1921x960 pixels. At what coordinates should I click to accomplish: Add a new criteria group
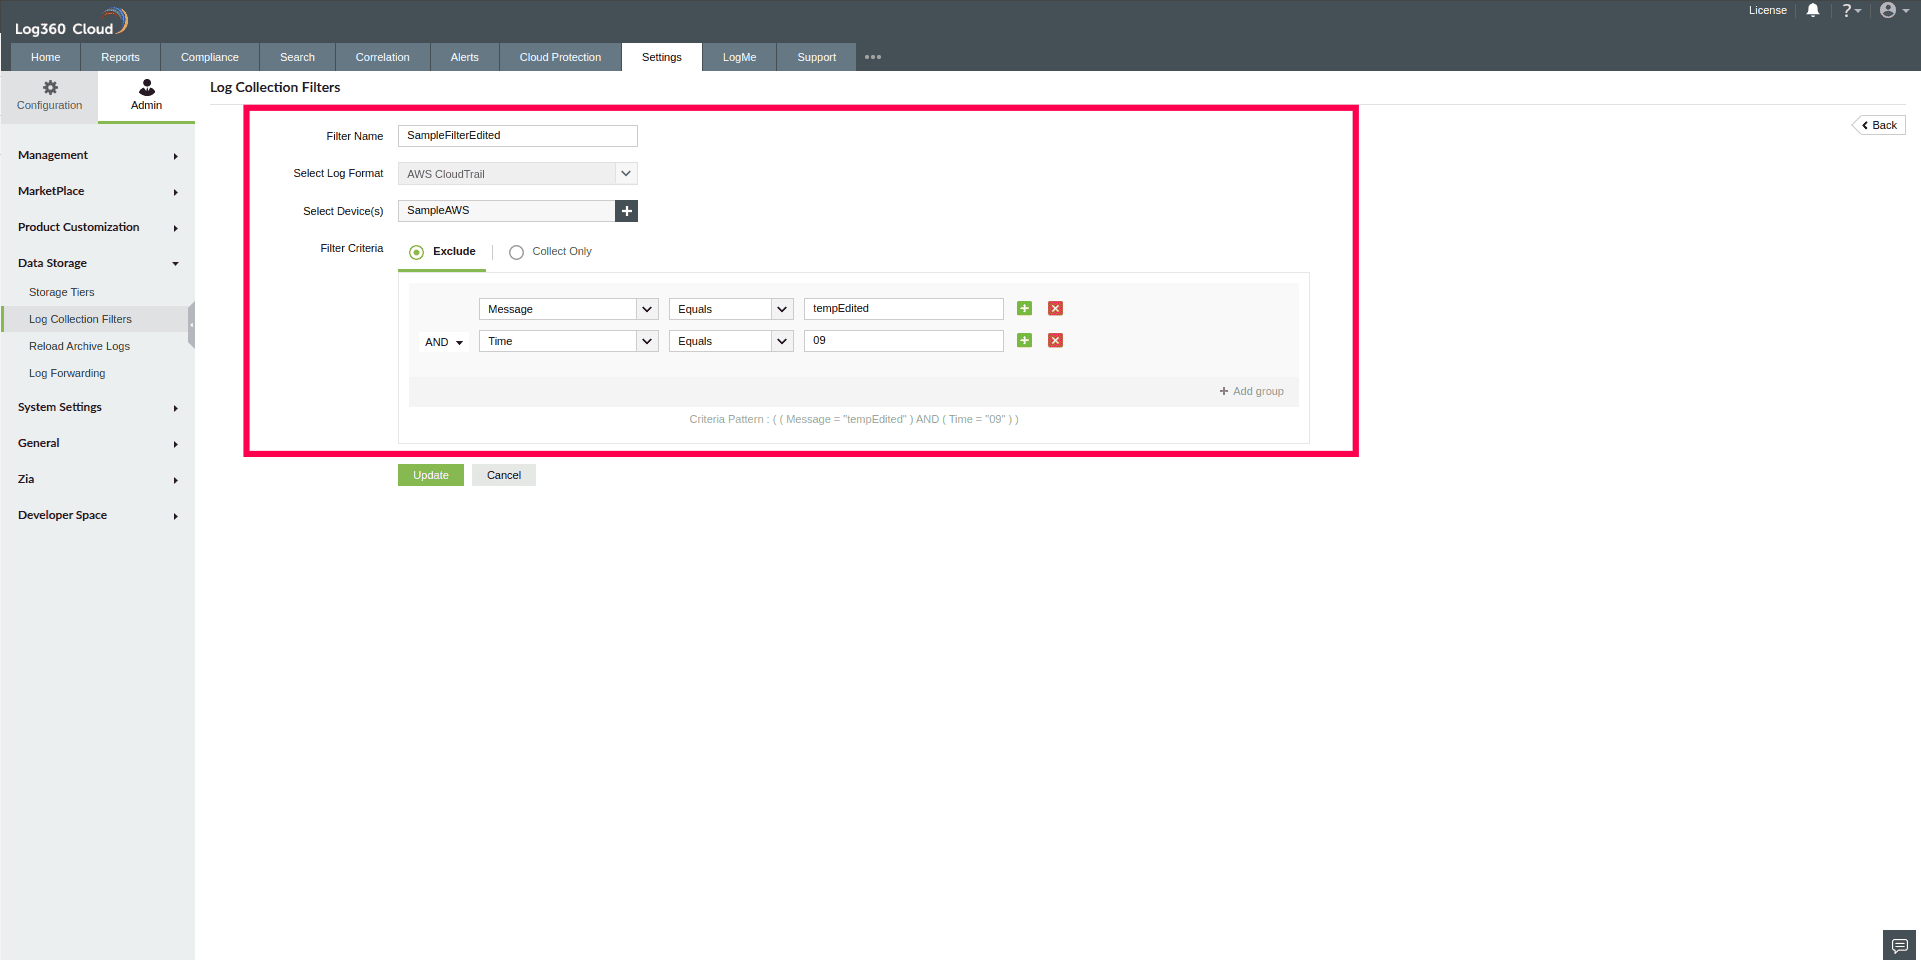[1251, 391]
